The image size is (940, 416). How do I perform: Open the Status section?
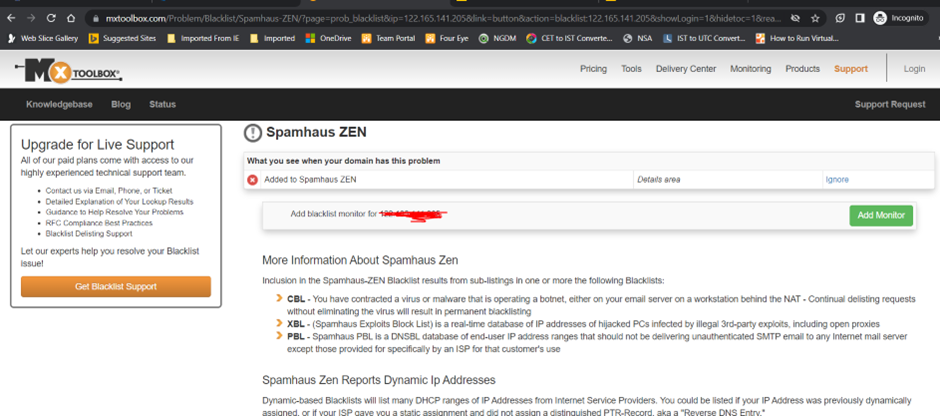(x=162, y=104)
